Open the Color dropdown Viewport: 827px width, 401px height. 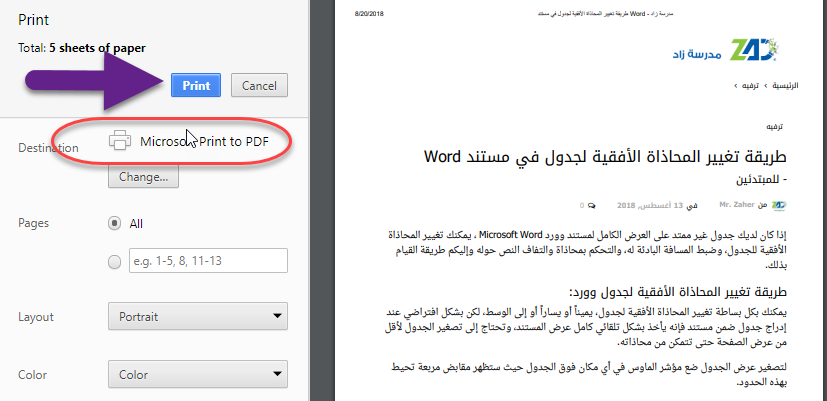tap(198, 375)
